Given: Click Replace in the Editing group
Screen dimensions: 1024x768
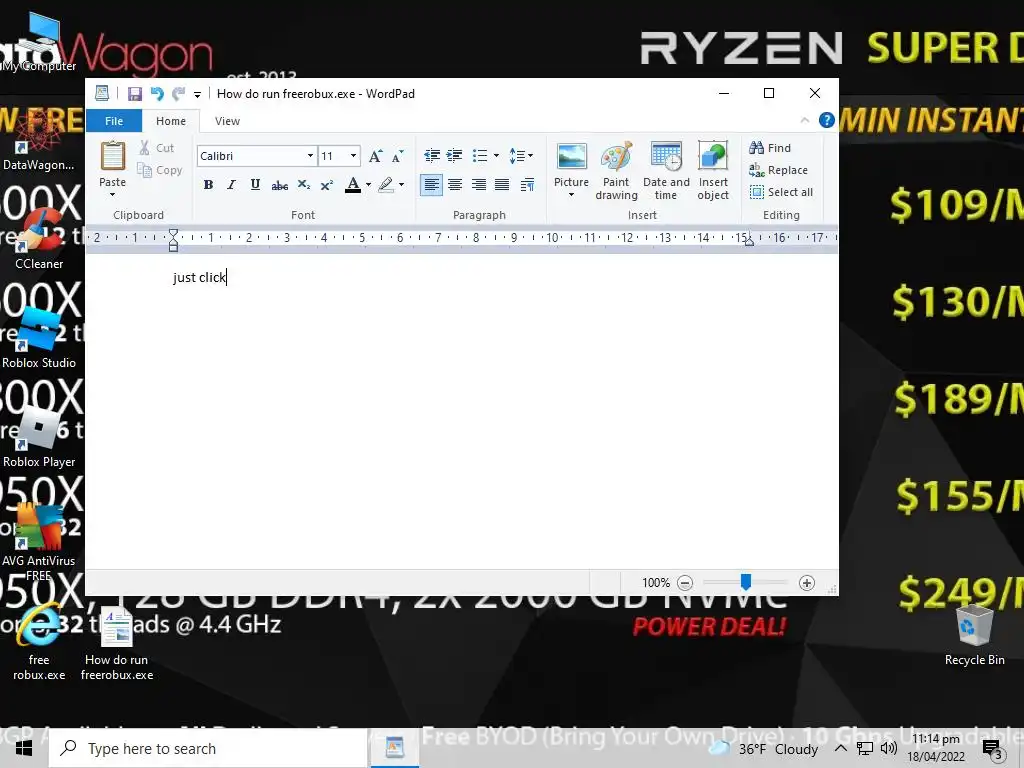Looking at the screenshot, I should pos(778,170).
